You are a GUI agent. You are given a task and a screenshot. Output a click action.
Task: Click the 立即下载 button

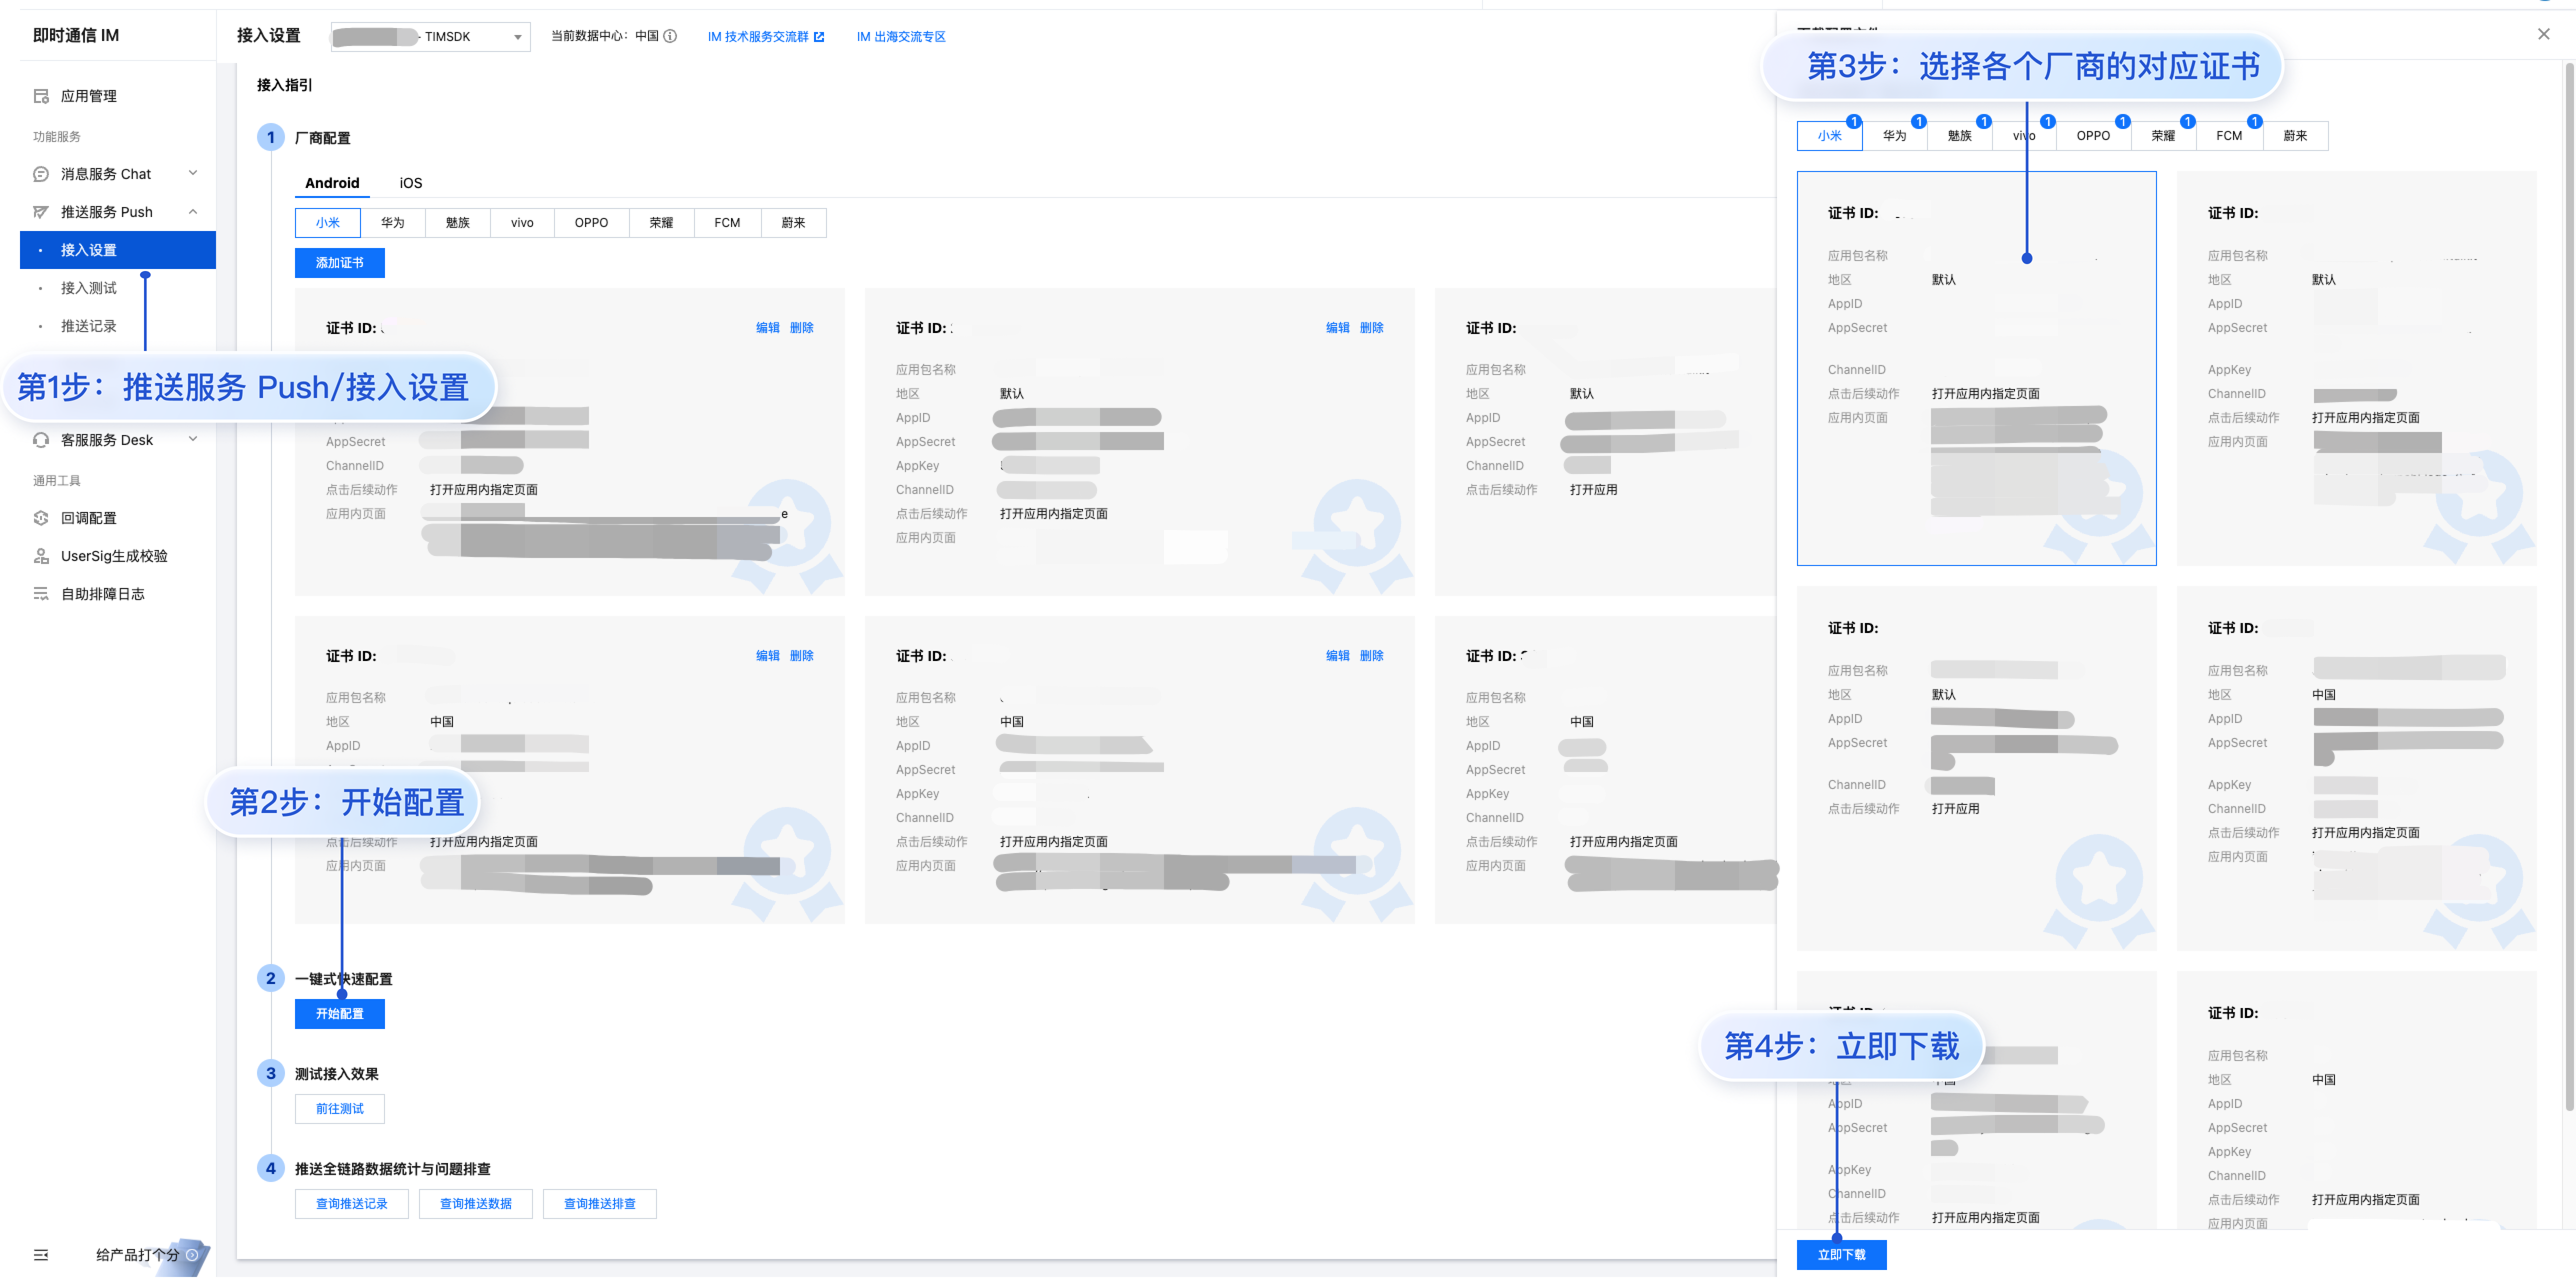point(1841,1255)
